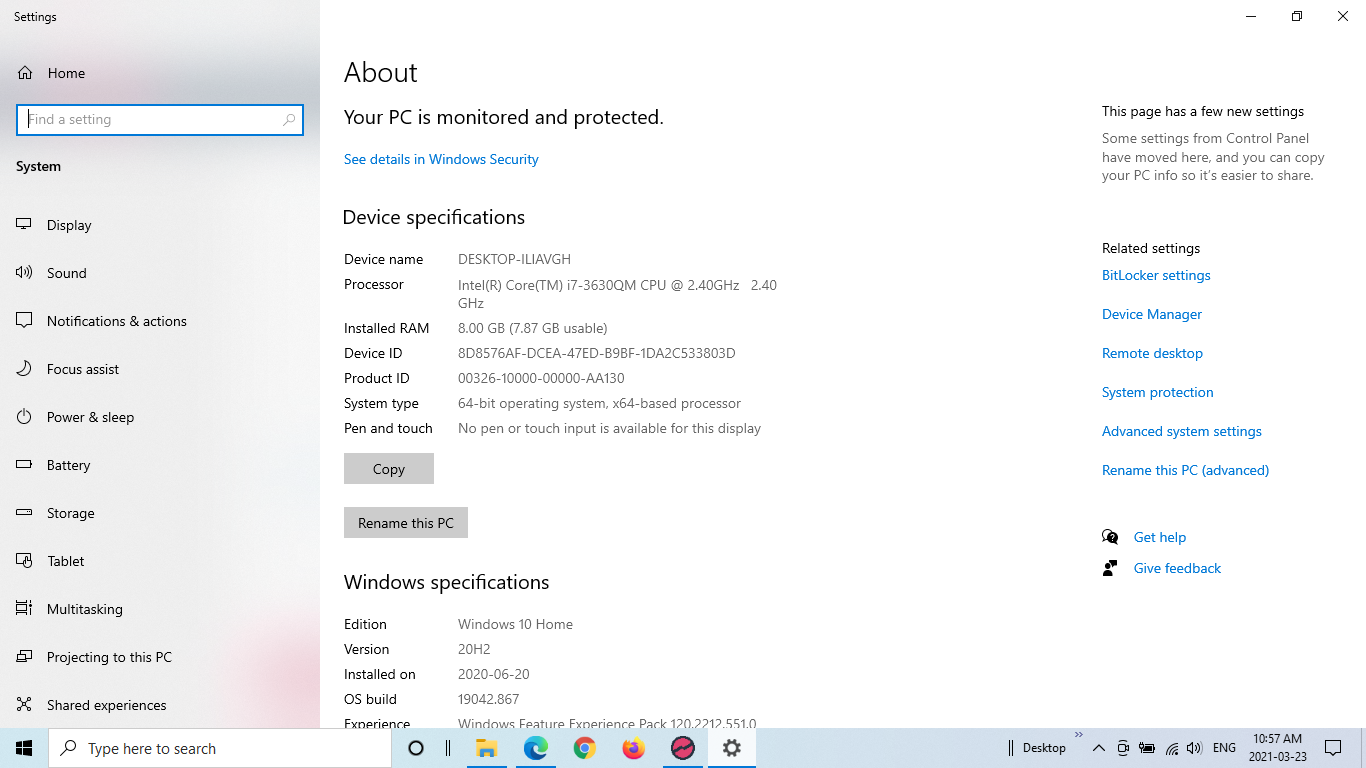Screen dimensions: 1366x768
Task: Click the Multitasking icon
Action: pyautogui.click(x=25, y=609)
